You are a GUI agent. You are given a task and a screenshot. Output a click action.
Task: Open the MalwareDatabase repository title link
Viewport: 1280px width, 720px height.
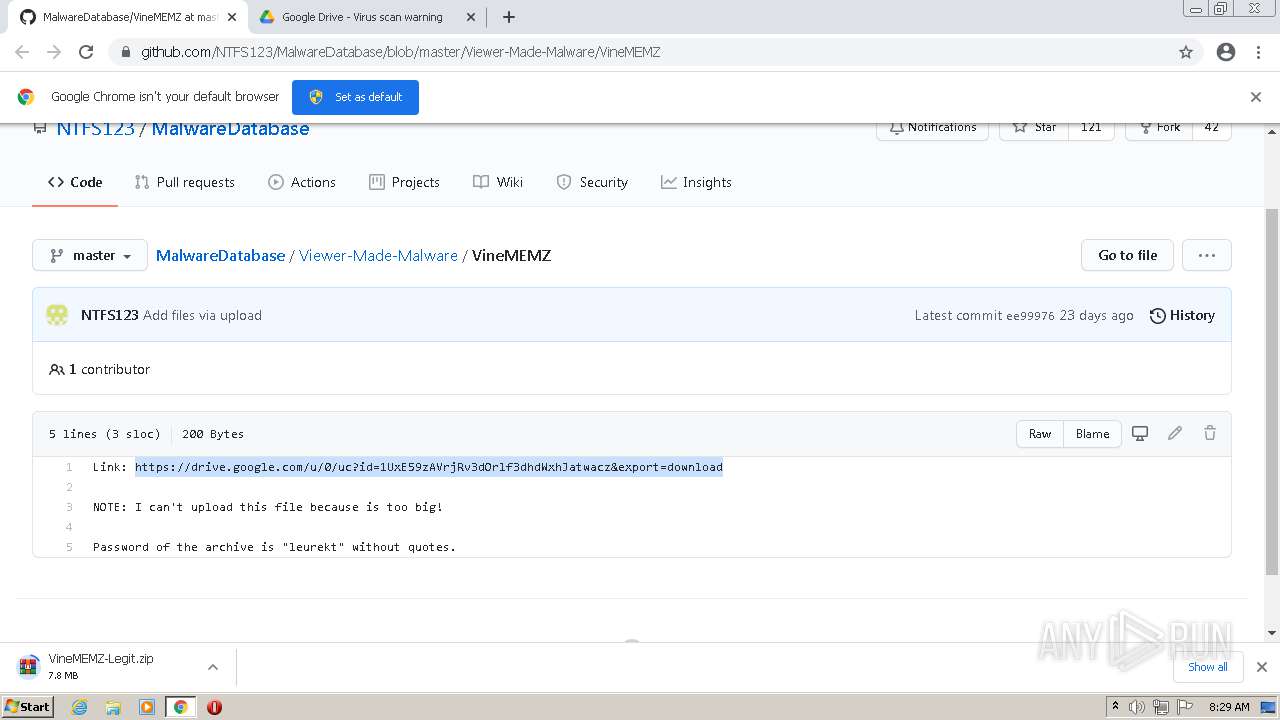tap(230, 129)
